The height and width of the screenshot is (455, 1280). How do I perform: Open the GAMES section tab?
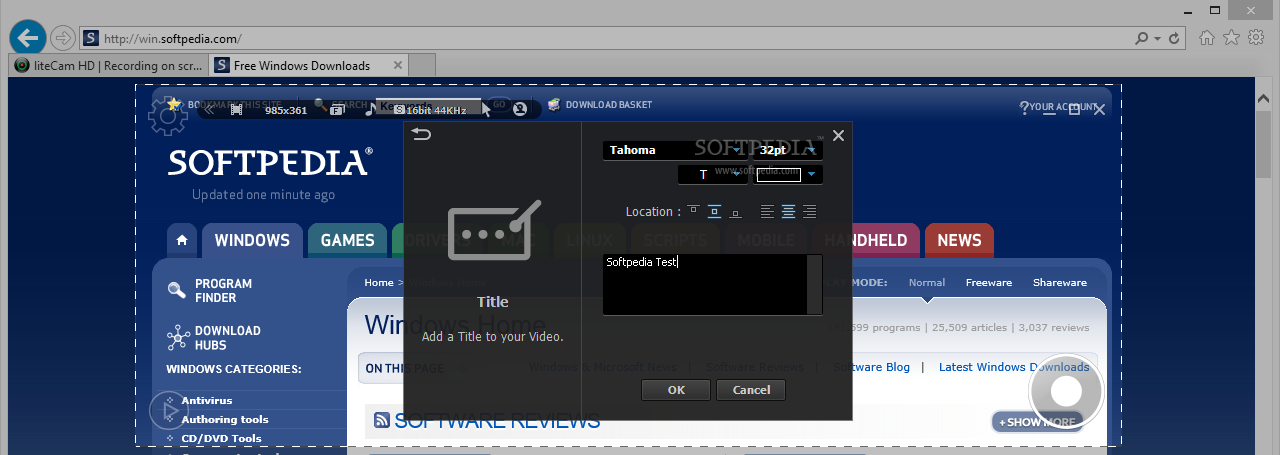347,240
